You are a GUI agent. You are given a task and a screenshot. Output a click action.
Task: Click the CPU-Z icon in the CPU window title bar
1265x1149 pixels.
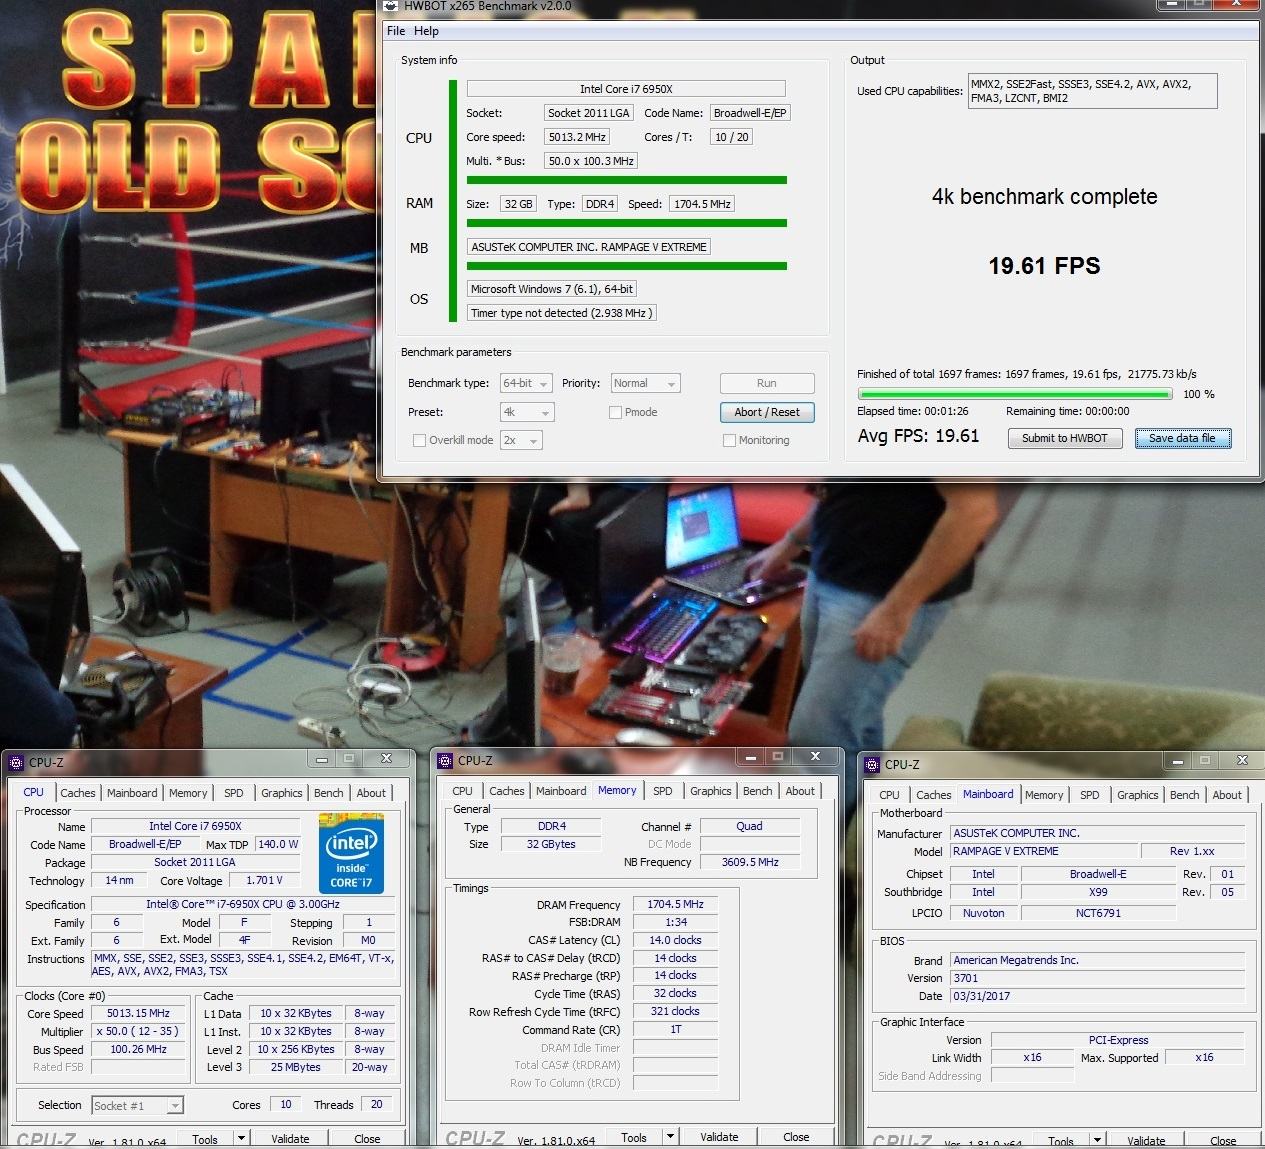pos(16,763)
